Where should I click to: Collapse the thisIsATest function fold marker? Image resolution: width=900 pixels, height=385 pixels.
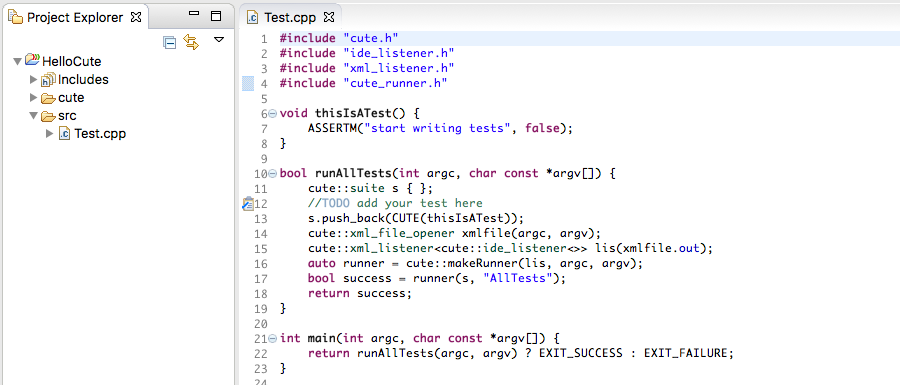click(273, 114)
